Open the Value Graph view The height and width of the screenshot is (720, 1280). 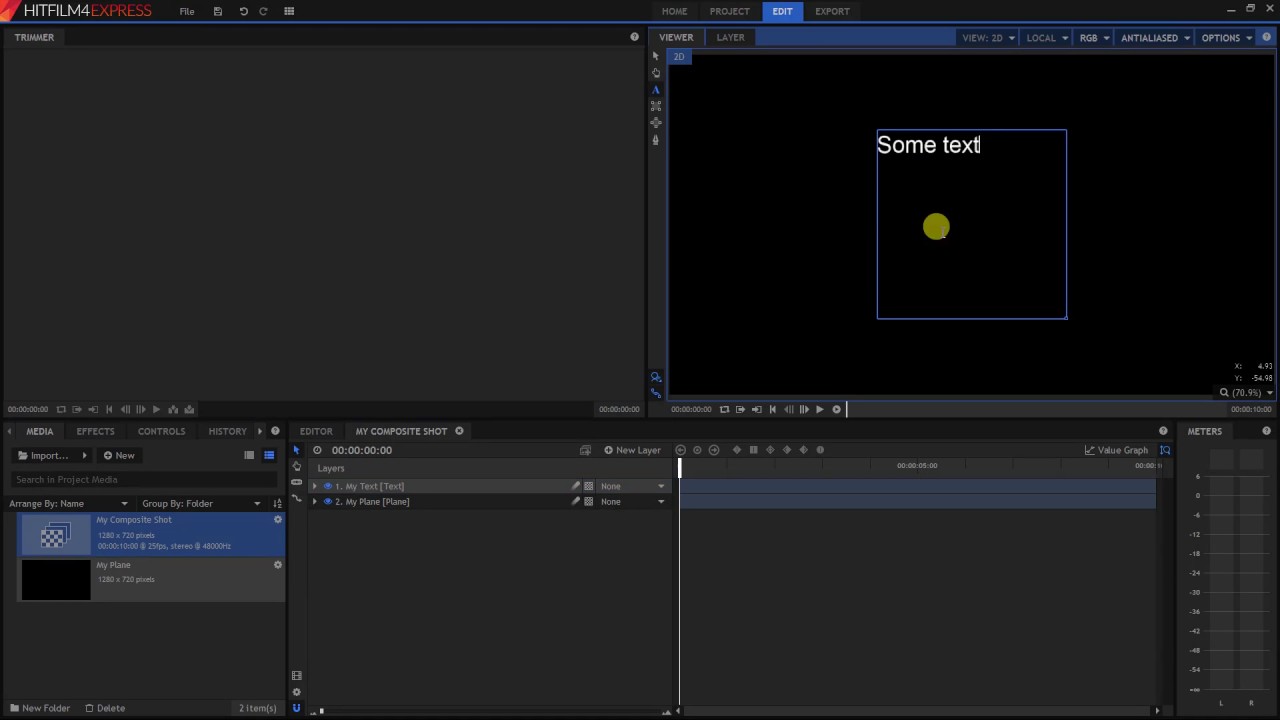(x=1116, y=450)
